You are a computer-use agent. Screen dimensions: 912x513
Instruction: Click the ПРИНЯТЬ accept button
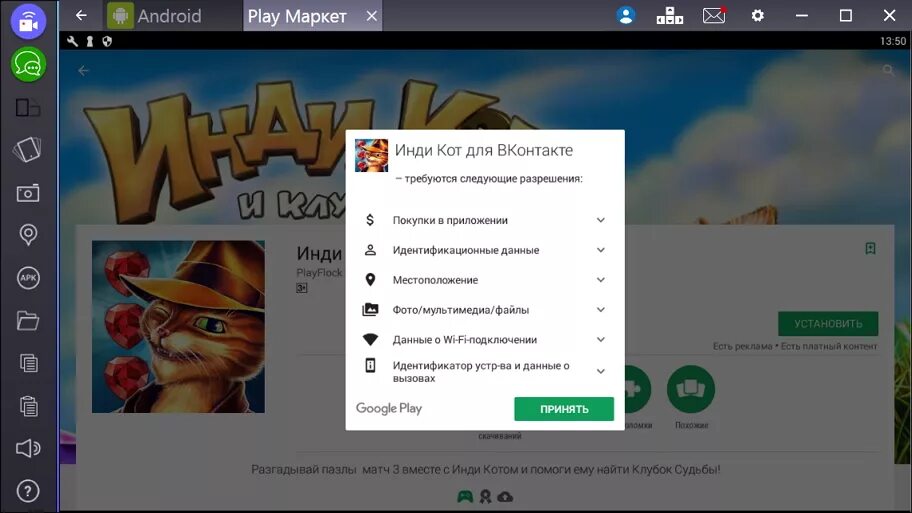[564, 409]
